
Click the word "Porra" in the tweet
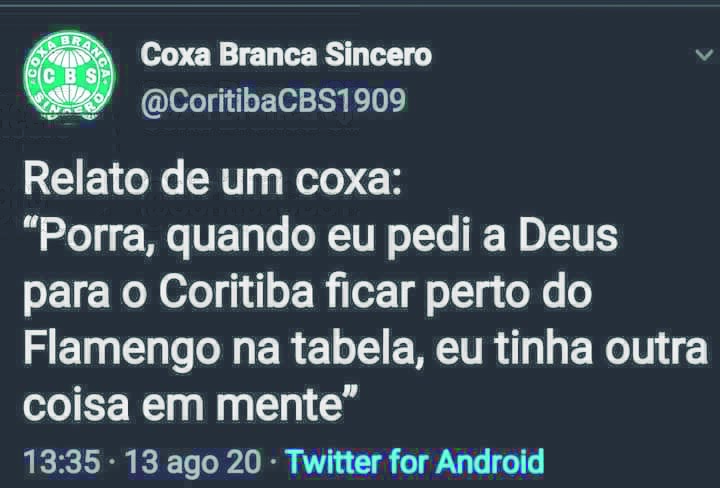pos(89,238)
